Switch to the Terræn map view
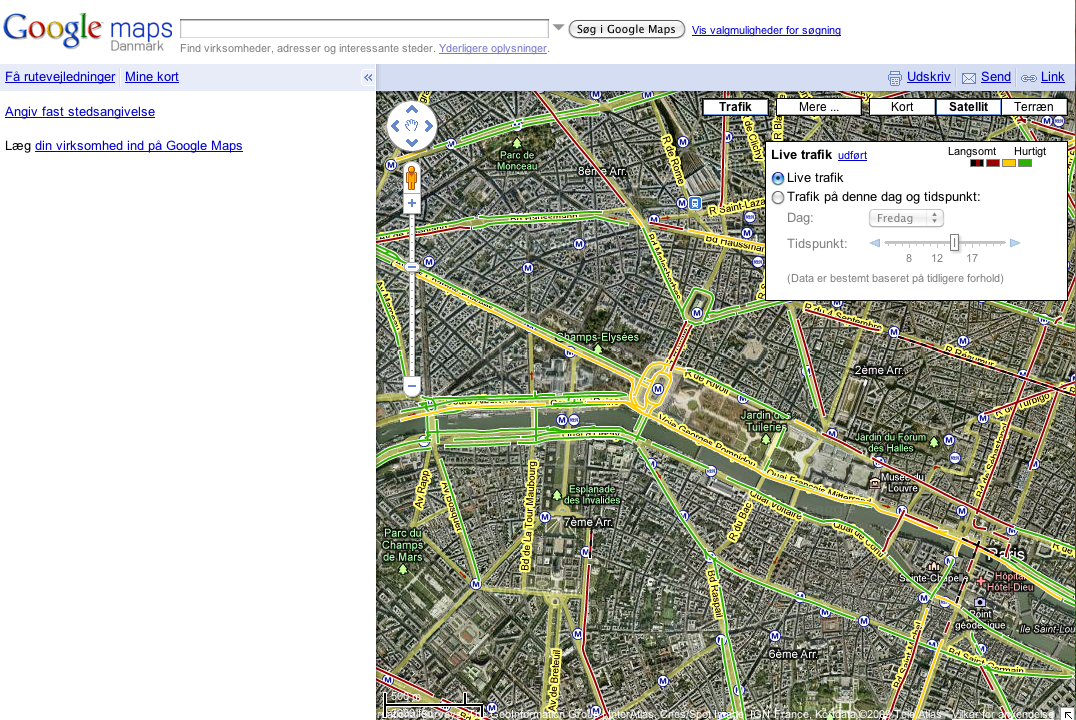The image size is (1076, 720). point(1033,107)
